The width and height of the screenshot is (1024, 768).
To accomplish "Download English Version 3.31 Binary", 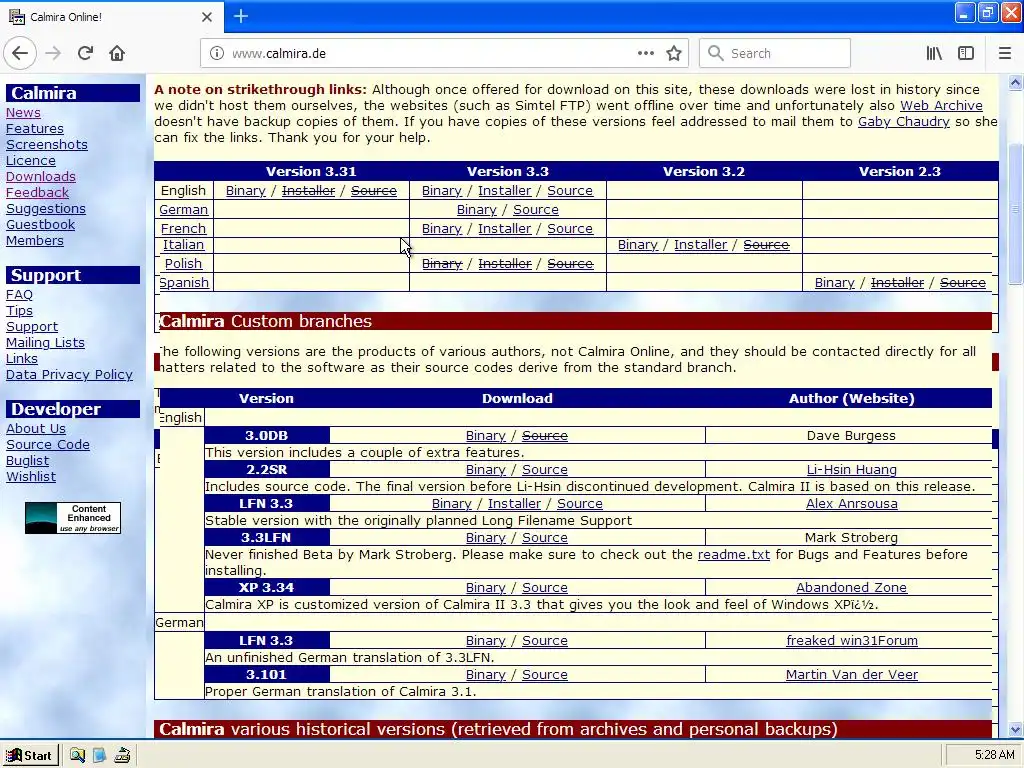I will click(x=246, y=191).
